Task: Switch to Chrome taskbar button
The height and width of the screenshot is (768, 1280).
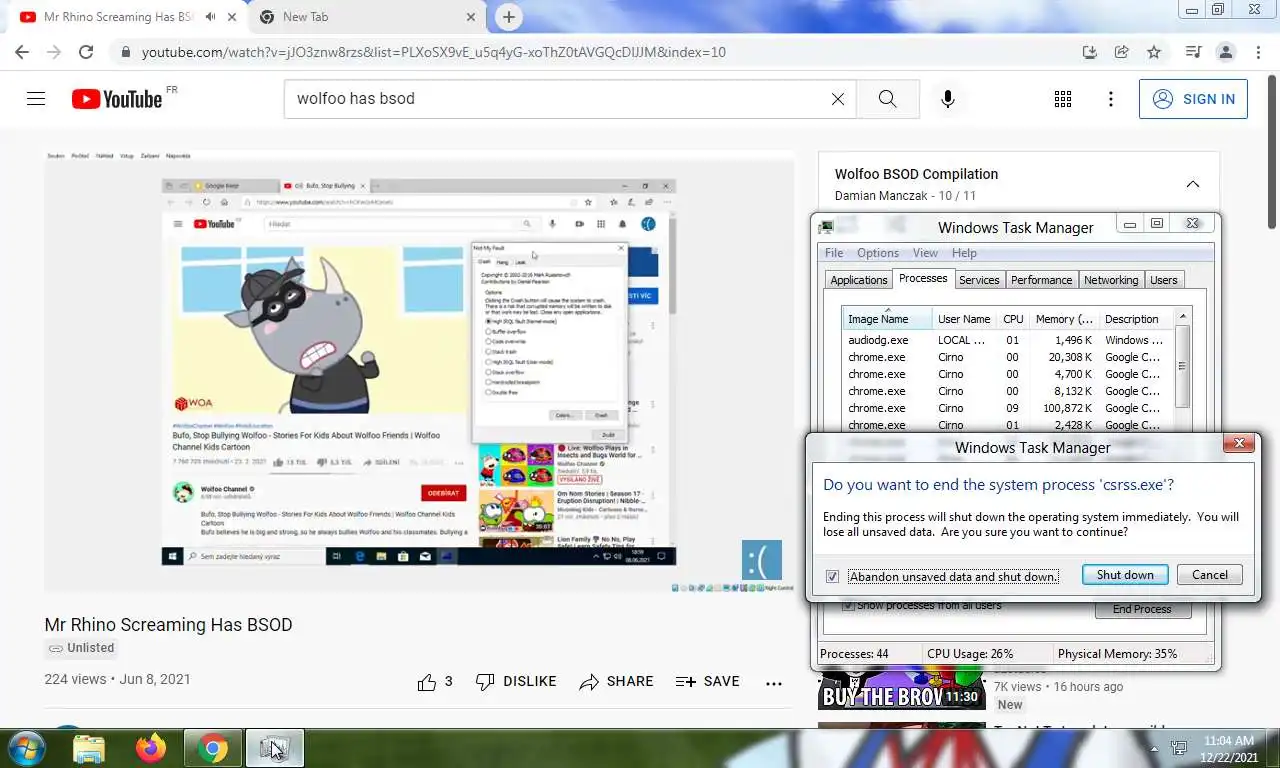Action: pos(212,748)
